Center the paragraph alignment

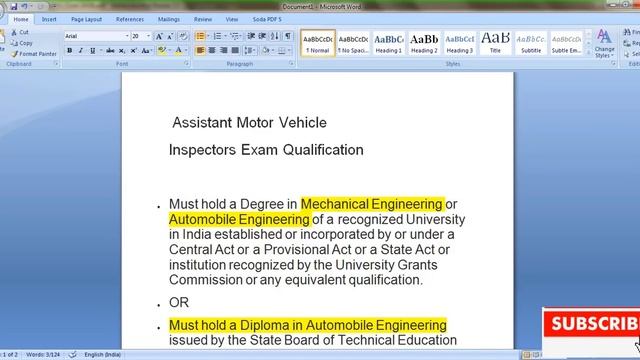pyautogui.click(x=212, y=51)
